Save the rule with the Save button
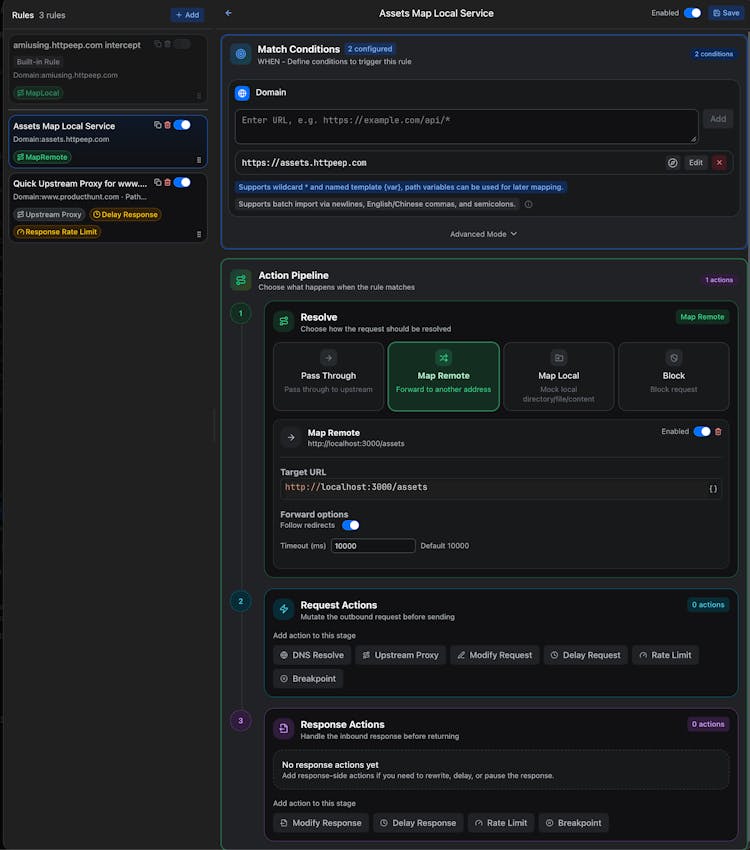The image size is (750, 850). 725,13
